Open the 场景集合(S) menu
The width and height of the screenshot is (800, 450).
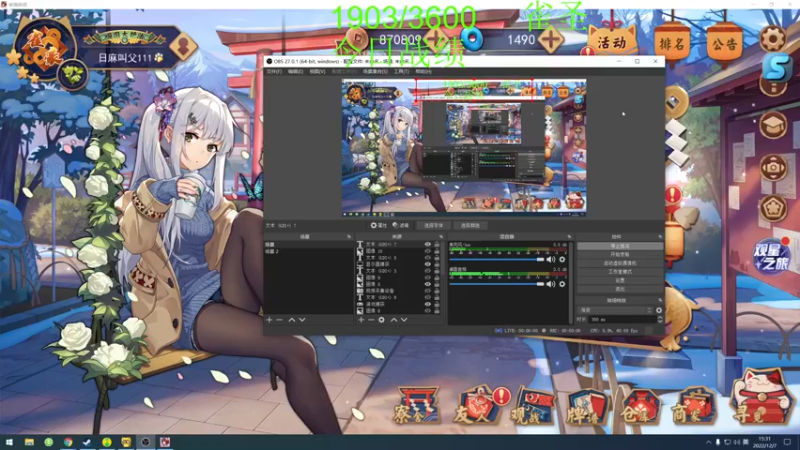coord(375,71)
